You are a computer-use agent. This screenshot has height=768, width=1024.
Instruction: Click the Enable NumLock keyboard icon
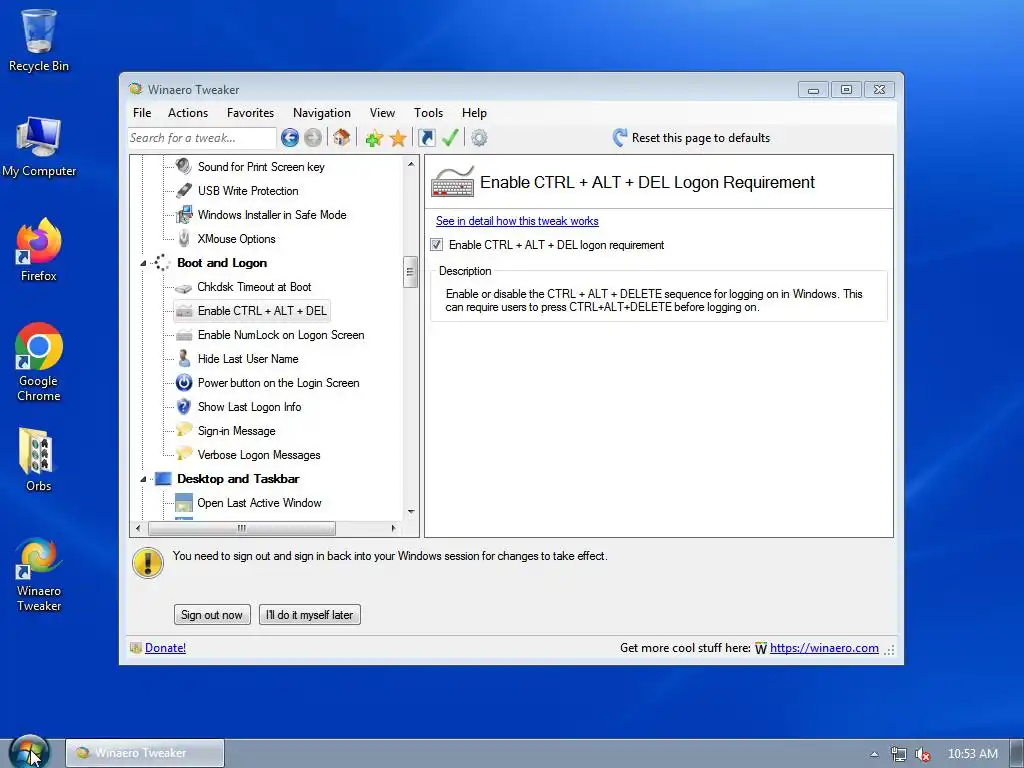tap(184, 335)
